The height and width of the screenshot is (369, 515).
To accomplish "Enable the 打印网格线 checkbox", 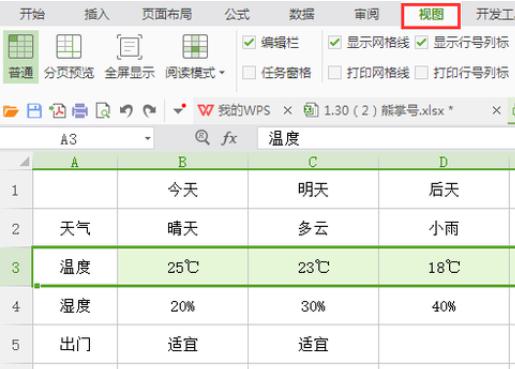I will point(335,72).
